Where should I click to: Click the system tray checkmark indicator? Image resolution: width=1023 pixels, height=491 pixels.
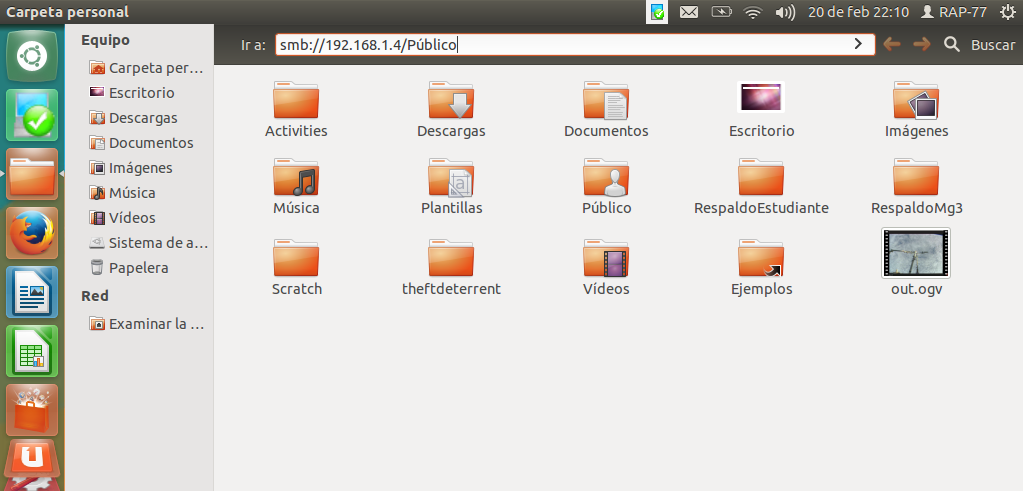click(x=657, y=12)
